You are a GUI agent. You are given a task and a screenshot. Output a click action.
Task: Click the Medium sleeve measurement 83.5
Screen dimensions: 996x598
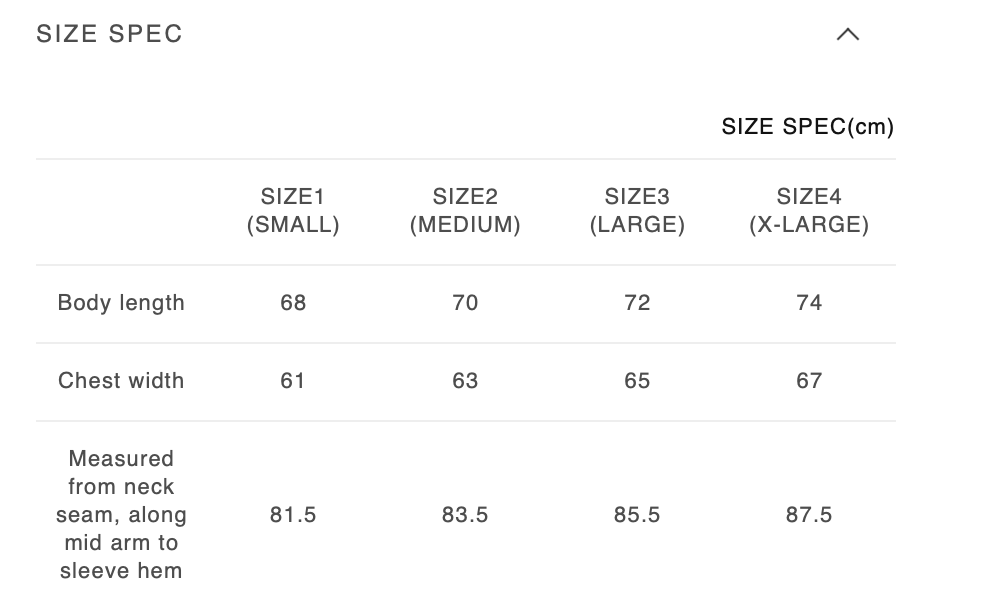click(x=465, y=515)
